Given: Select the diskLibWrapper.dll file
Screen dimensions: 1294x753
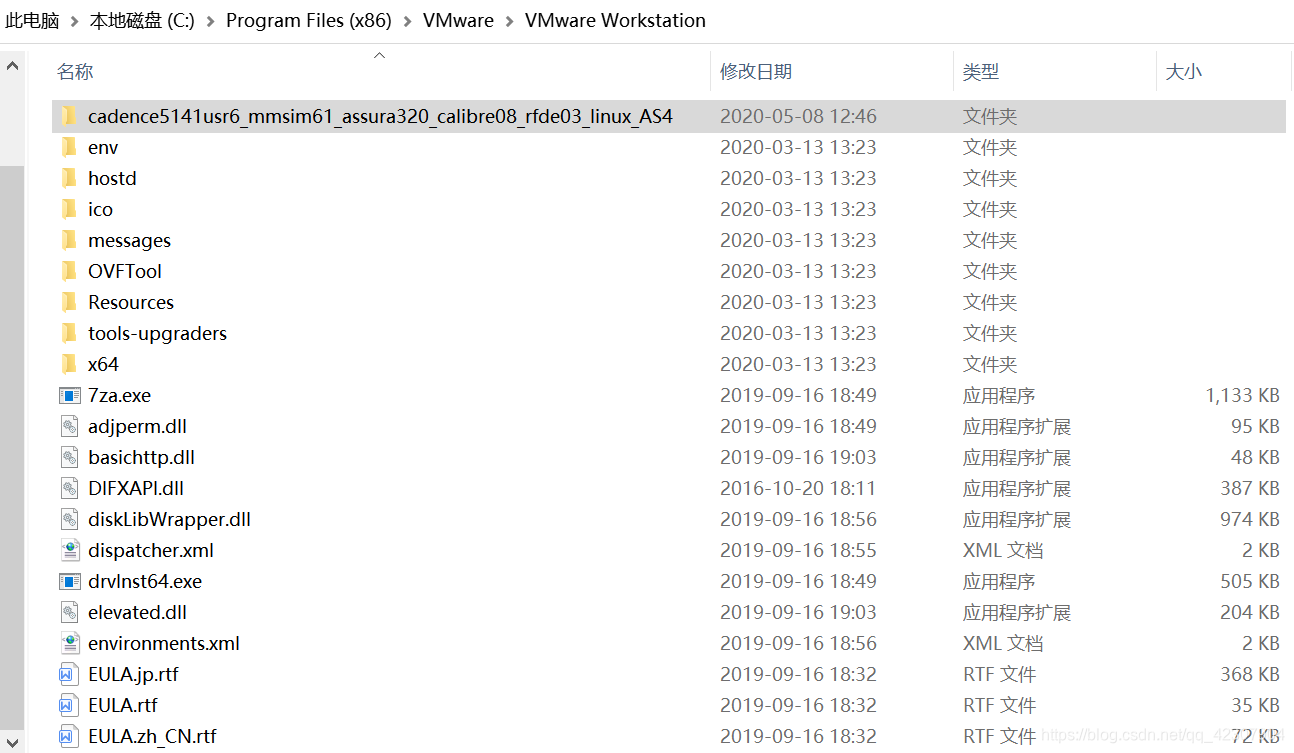Looking at the screenshot, I should (x=169, y=519).
